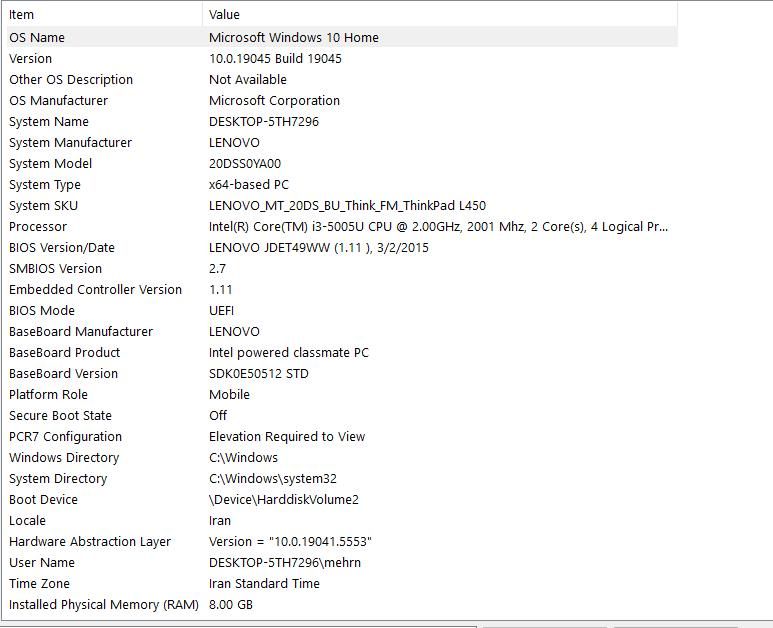Screen dimensions: 773x628
Task: Click value Elevation Required to View
Action: pyautogui.click(x=287, y=437)
